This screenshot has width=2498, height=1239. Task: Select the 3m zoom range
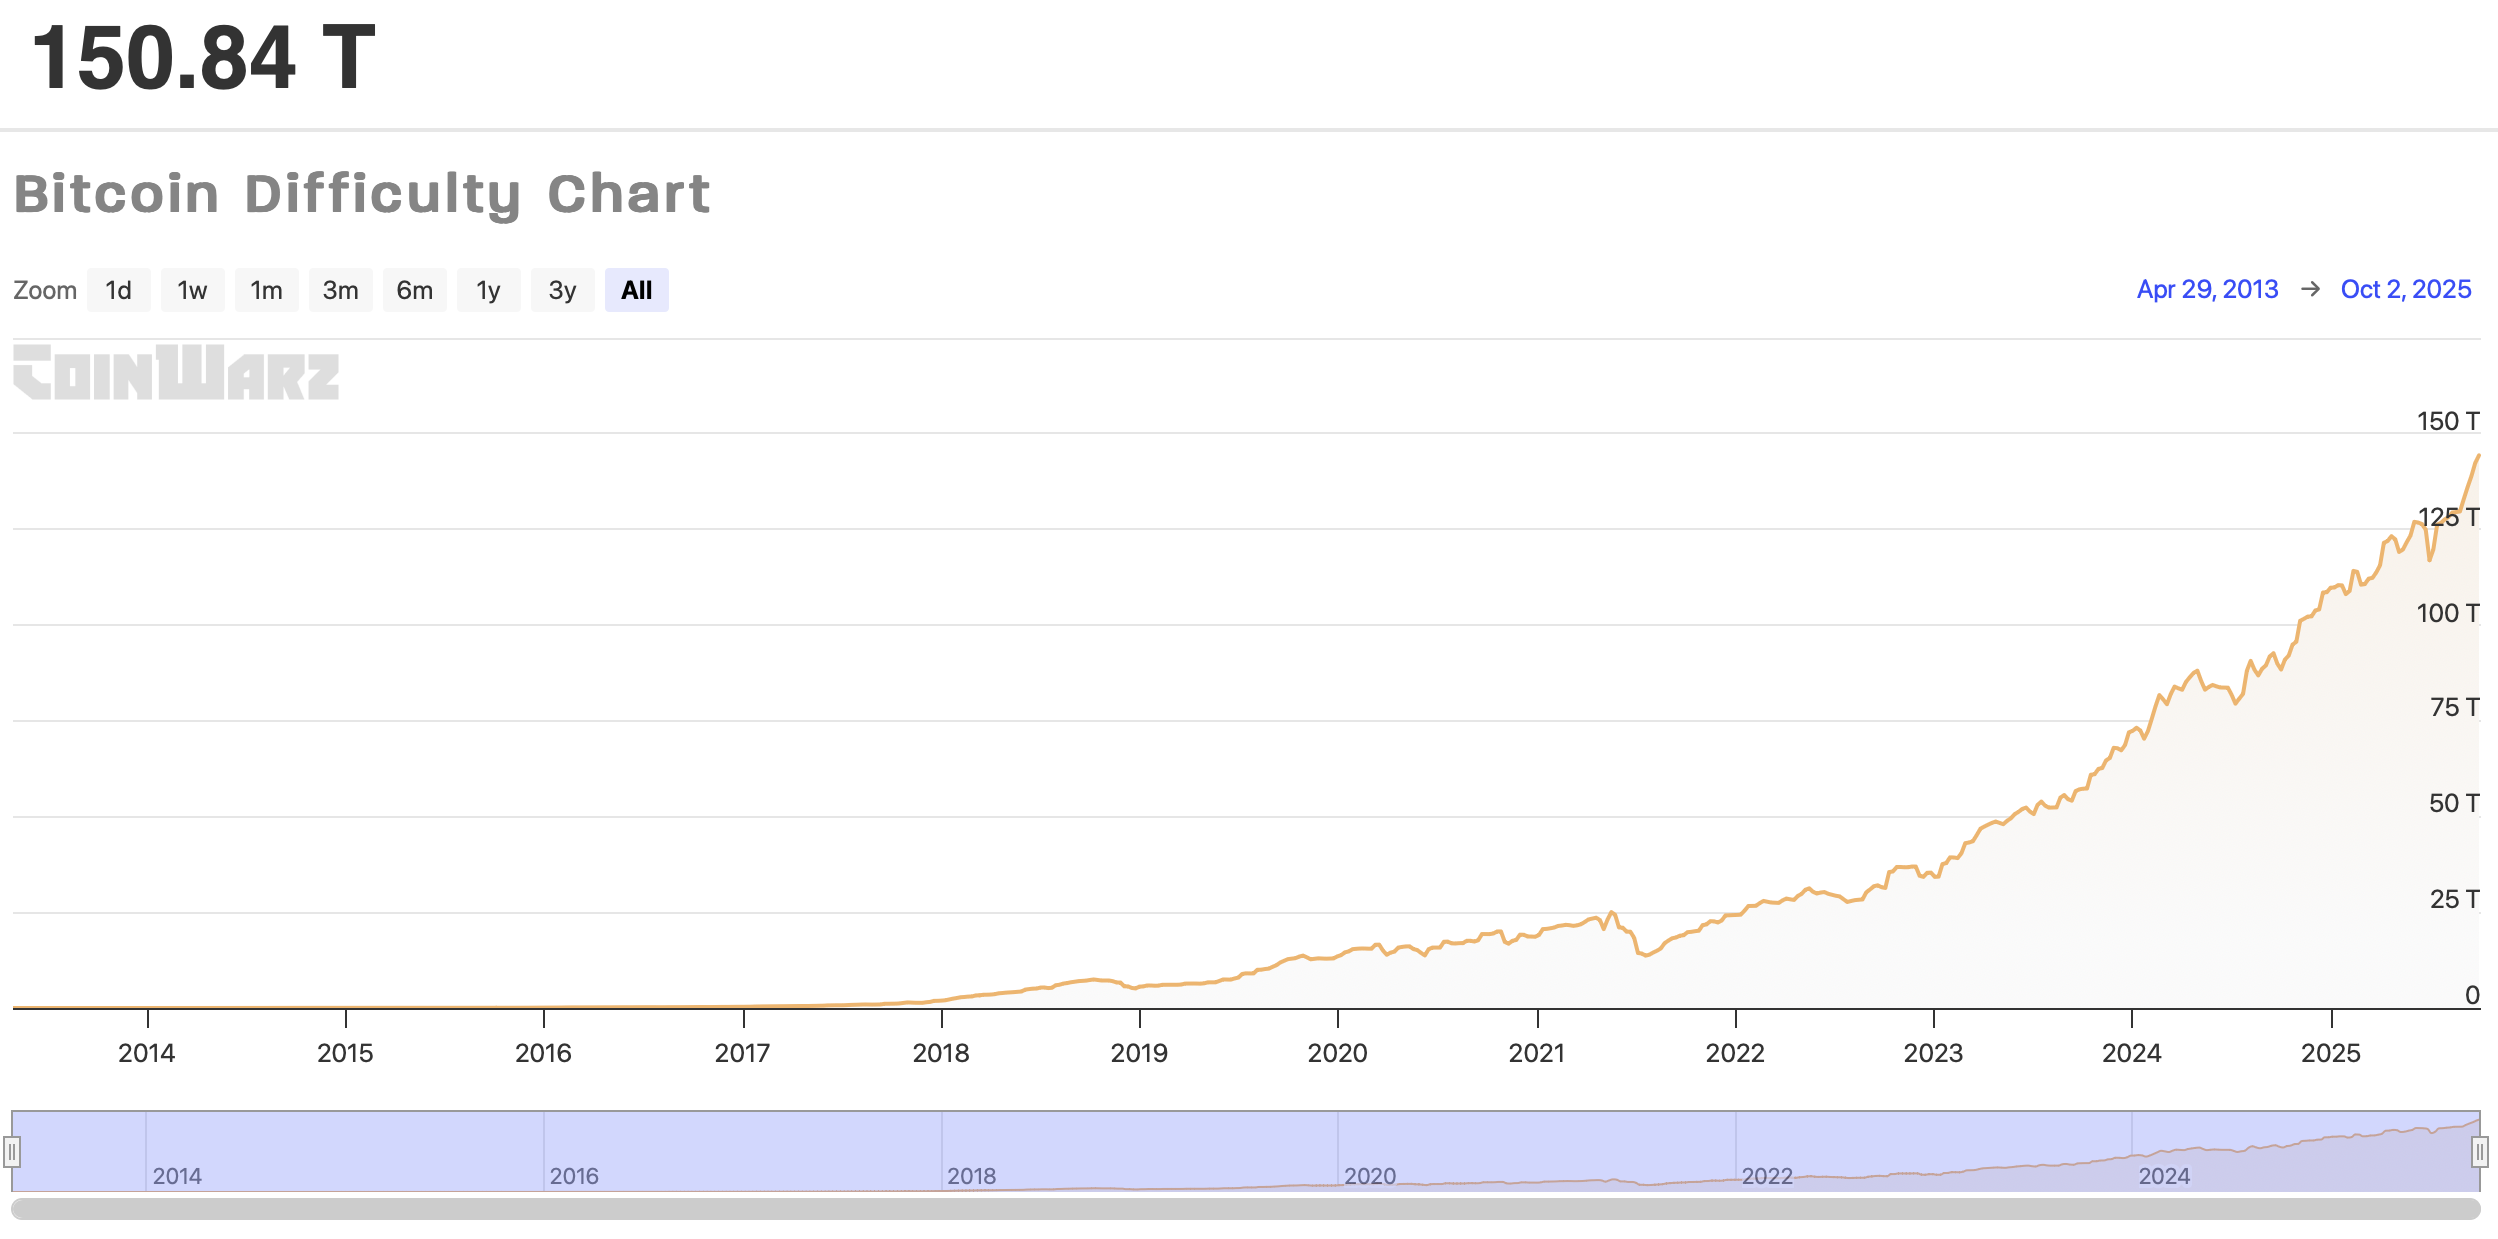click(x=341, y=289)
